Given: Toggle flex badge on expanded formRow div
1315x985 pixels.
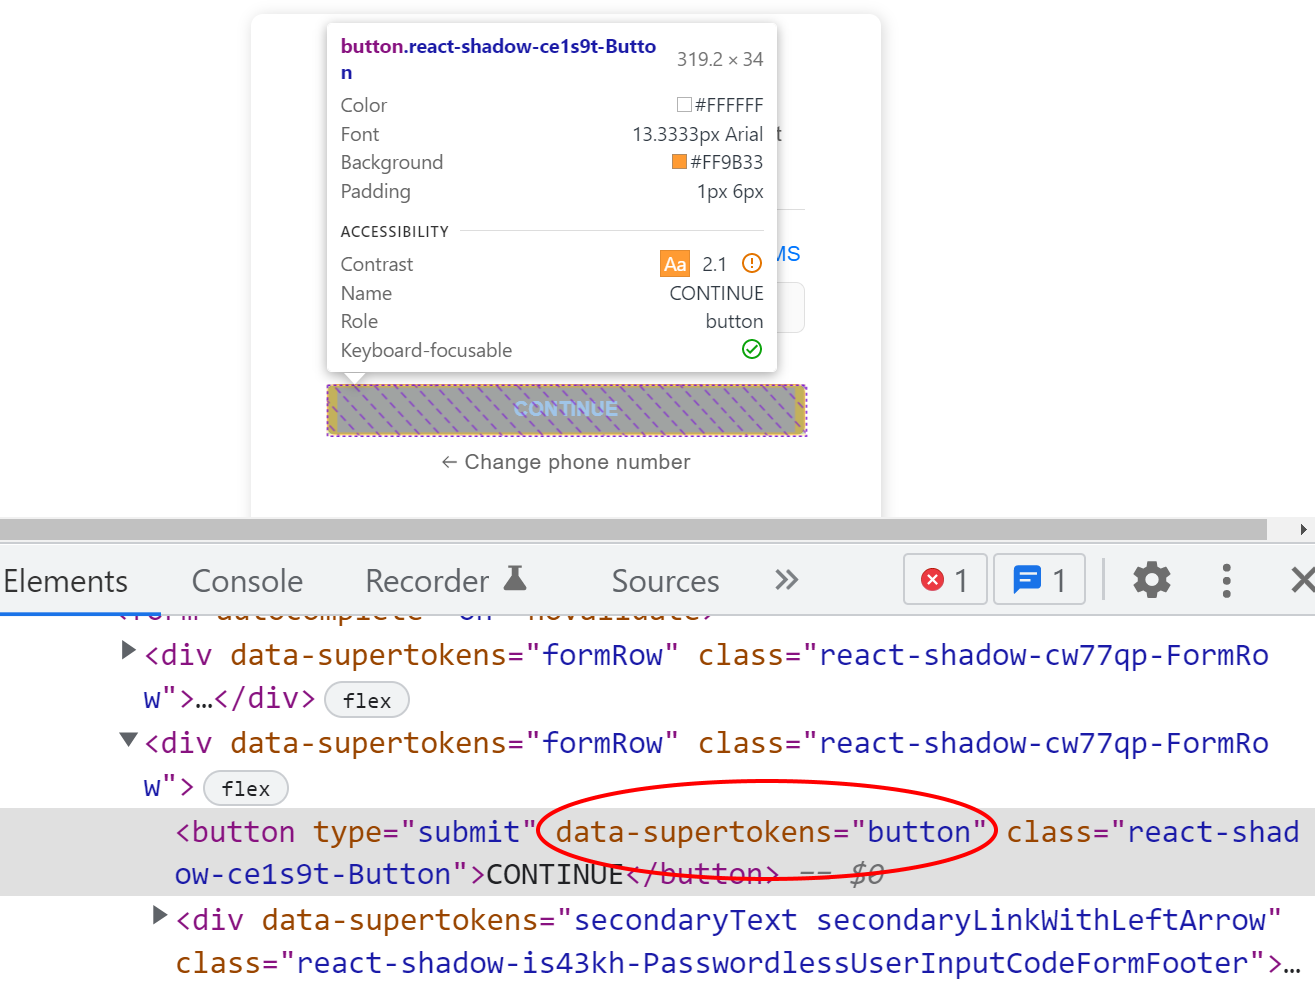Looking at the screenshot, I should pyautogui.click(x=245, y=788).
